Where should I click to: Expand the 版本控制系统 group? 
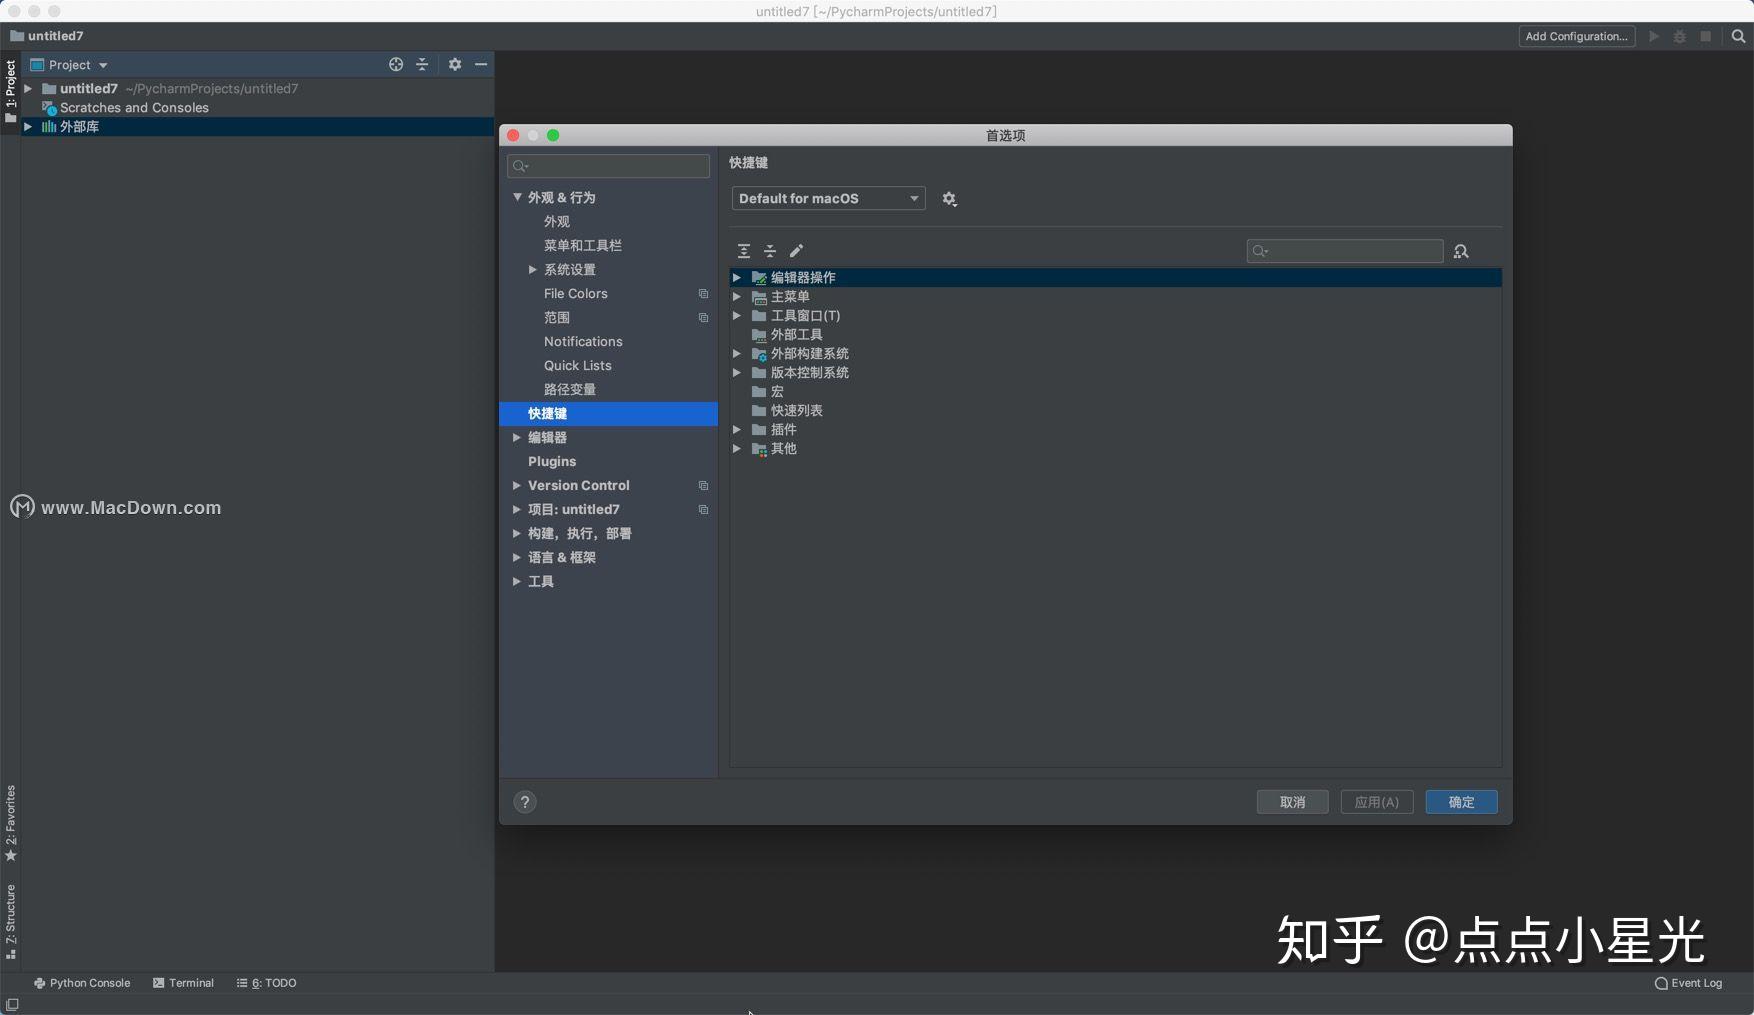(x=737, y=372)
